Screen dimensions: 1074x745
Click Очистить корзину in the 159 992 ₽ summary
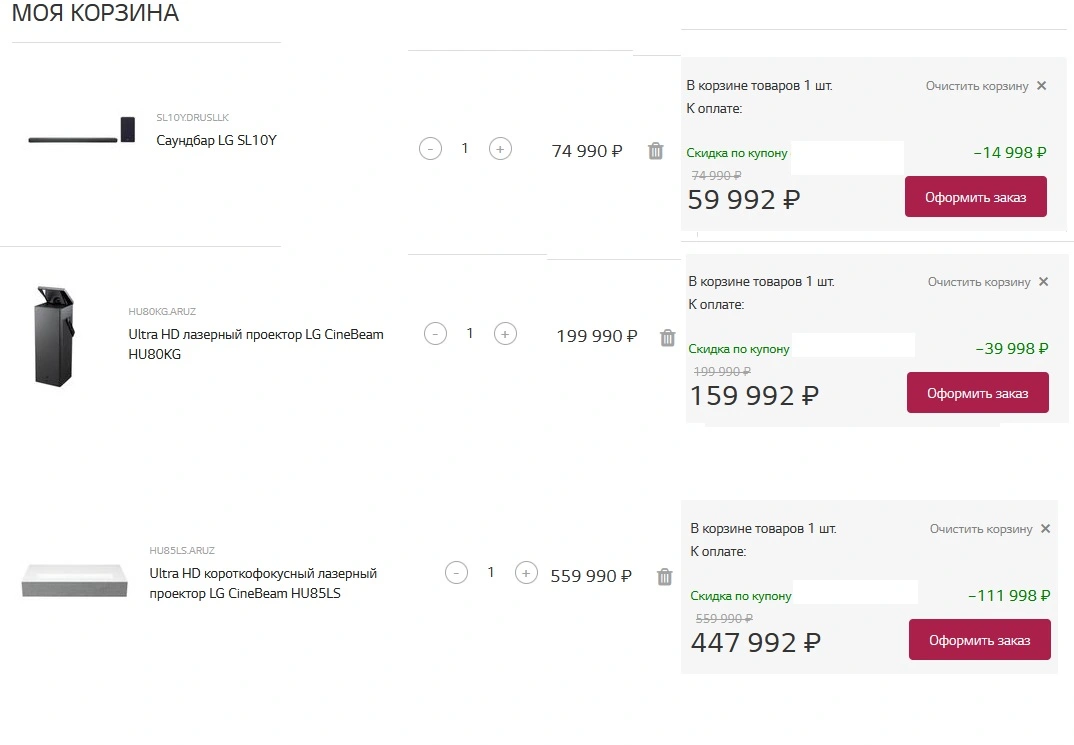click(x=979, y=281)
